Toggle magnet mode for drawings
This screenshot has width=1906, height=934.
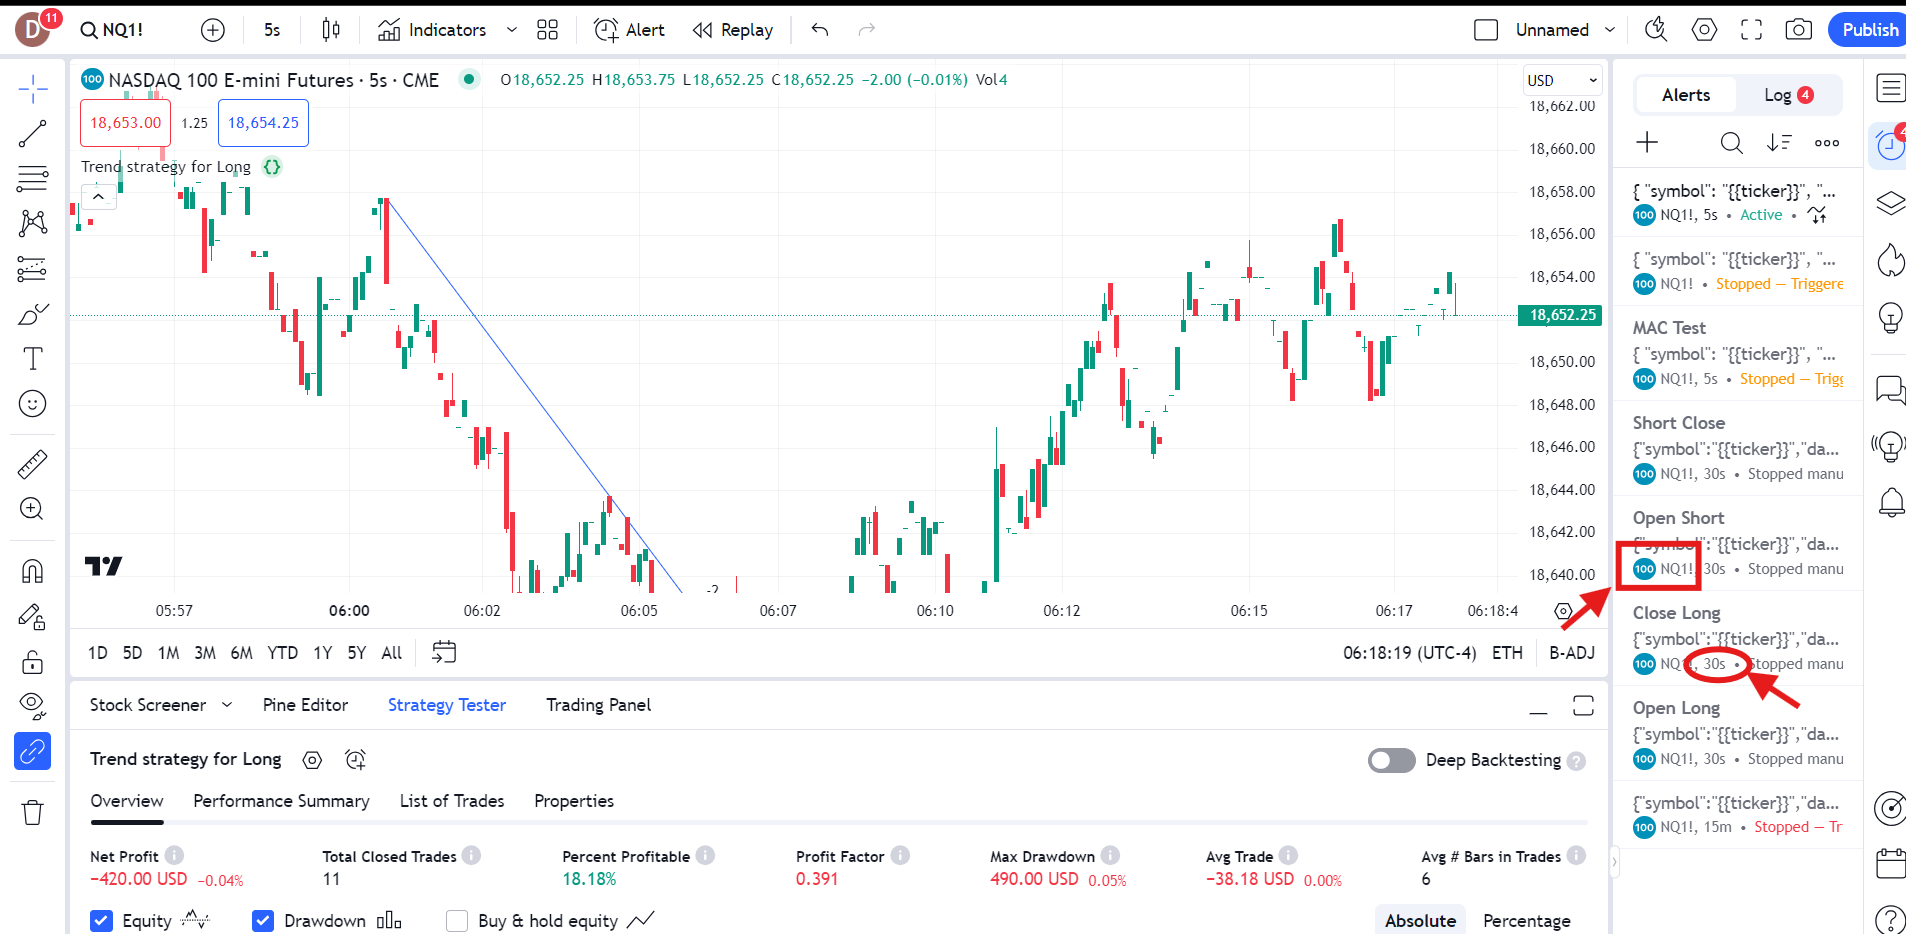click(x=32, y=571)
